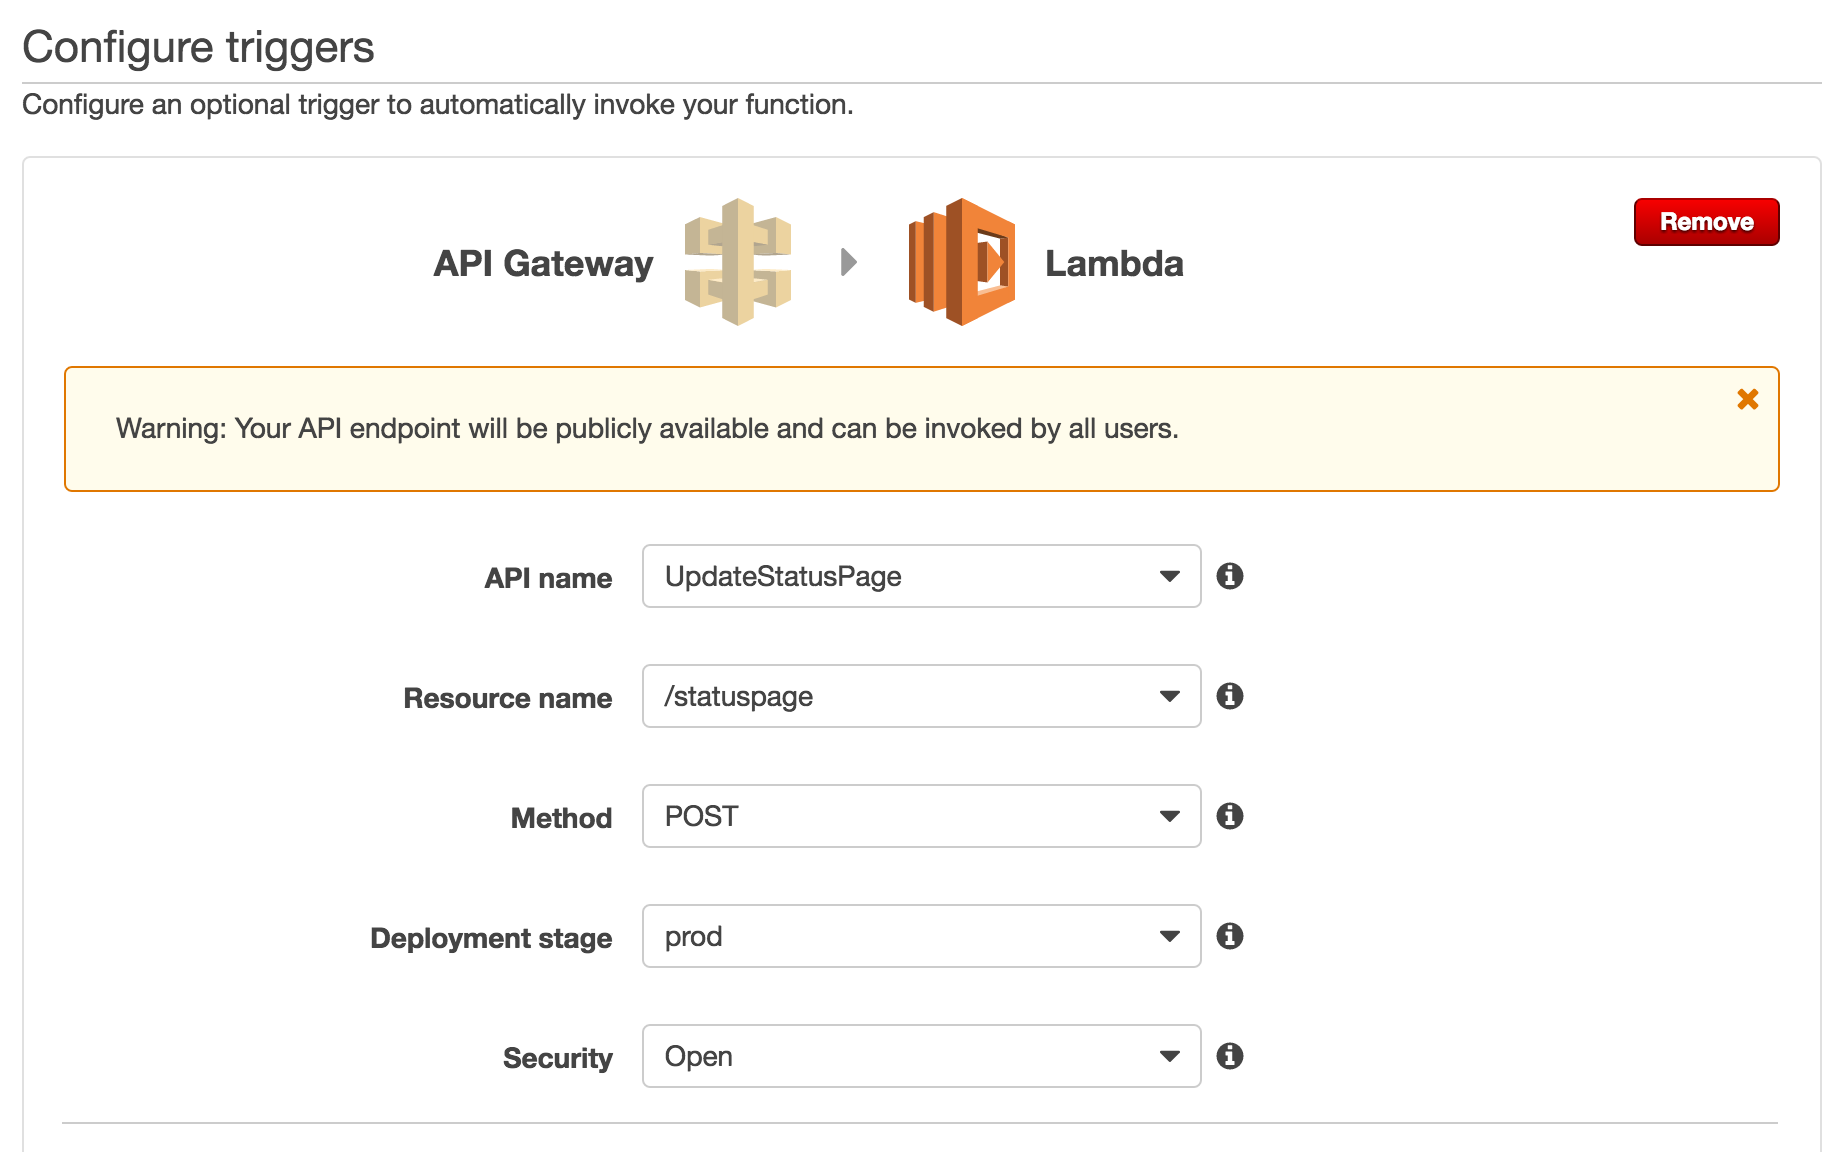The image size is (1838, 1152).
Task: Dismiss the public endpoint warning
Action: point(1748,399)
